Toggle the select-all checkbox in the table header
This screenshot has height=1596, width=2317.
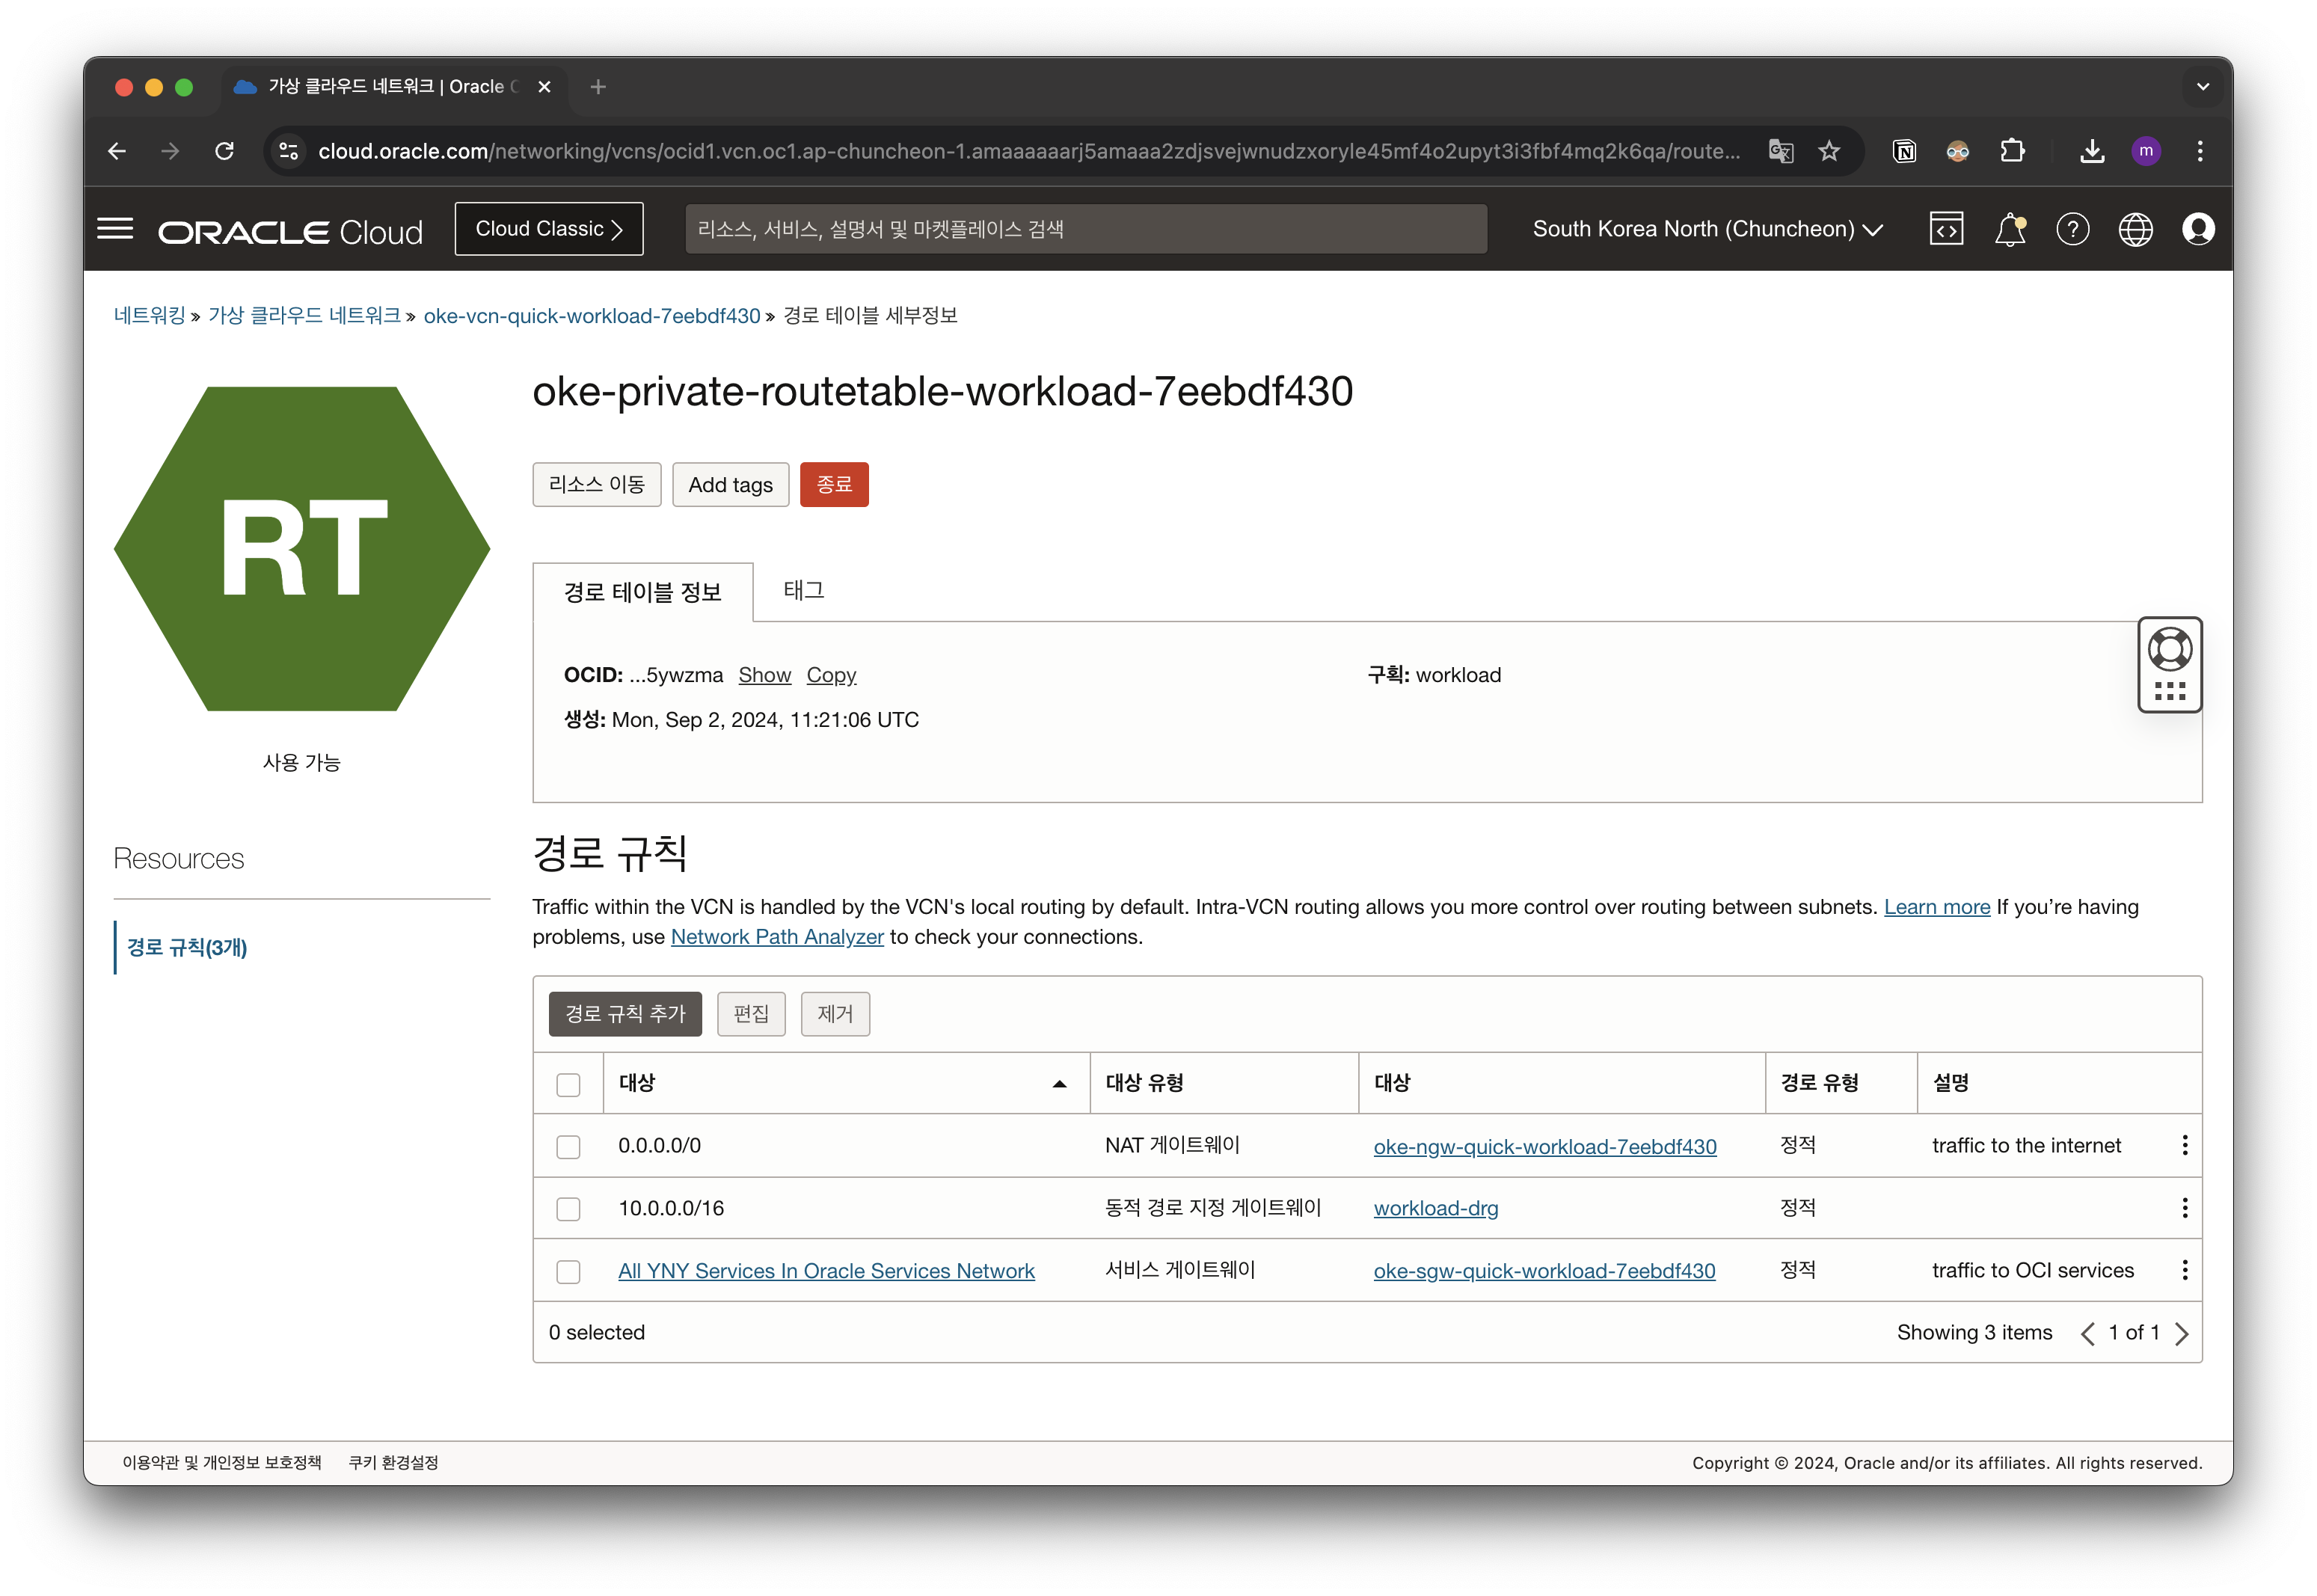point(568,1085)
